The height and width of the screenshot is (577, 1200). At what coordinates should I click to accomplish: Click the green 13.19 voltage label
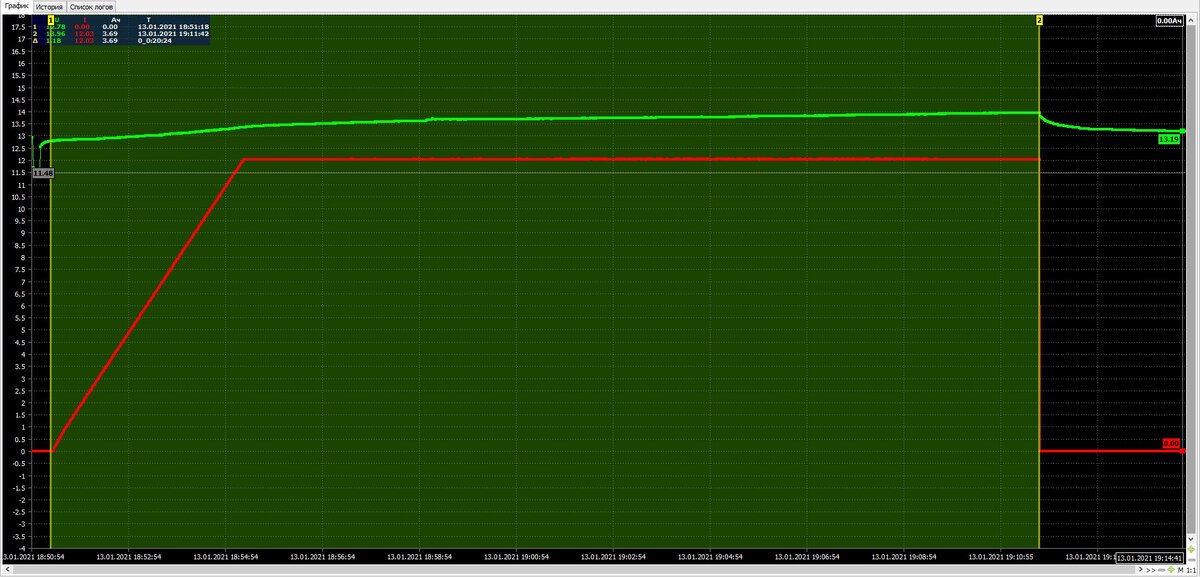(x=1168, y=139)
